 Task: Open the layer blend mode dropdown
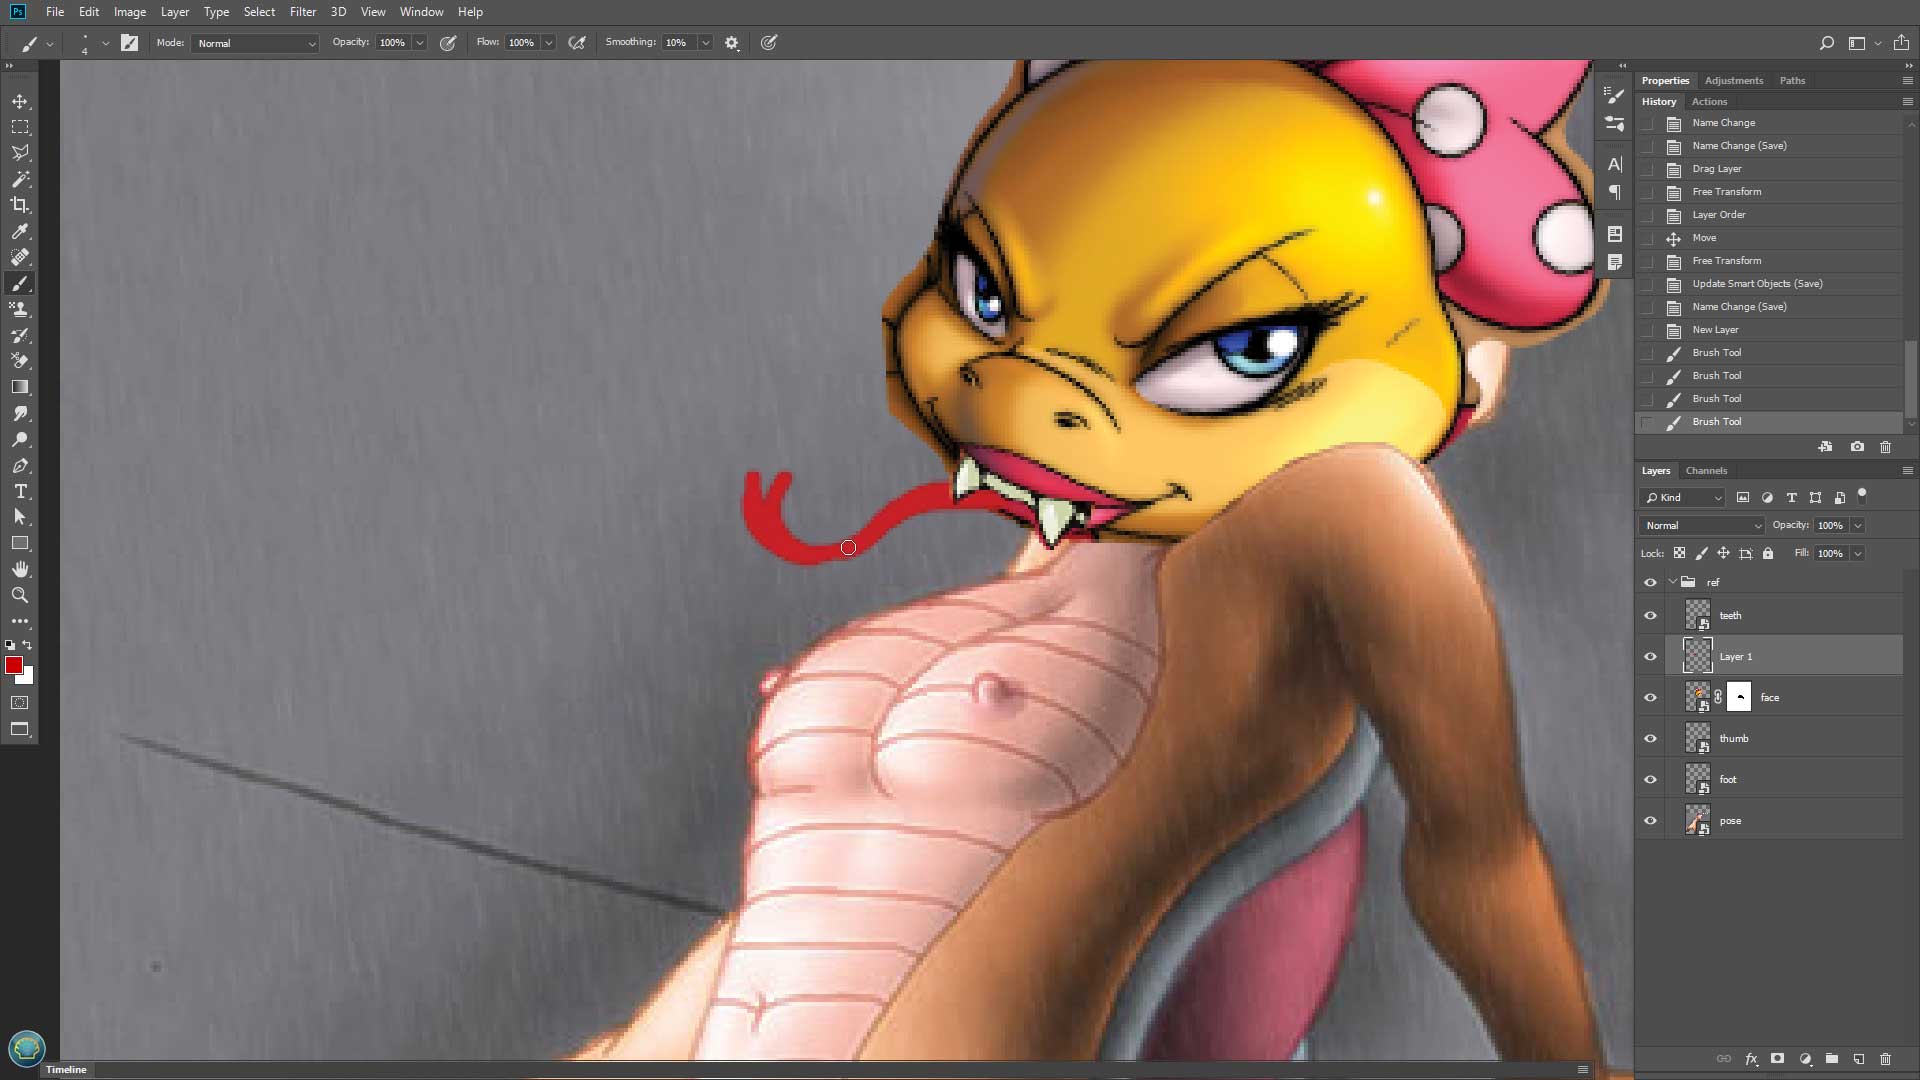click(x=1701, y=525)
